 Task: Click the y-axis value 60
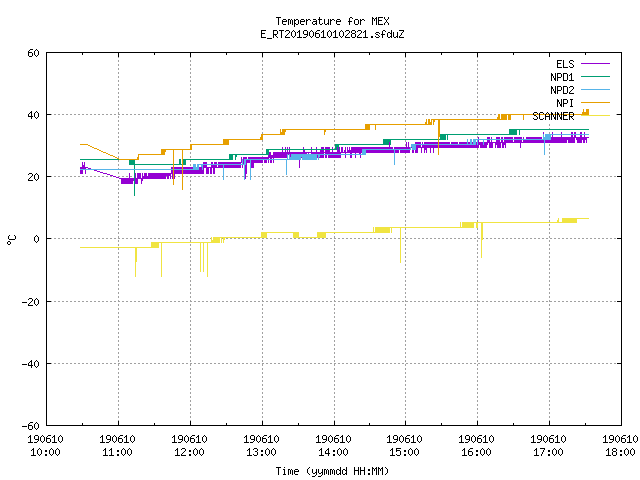point(33,53)
